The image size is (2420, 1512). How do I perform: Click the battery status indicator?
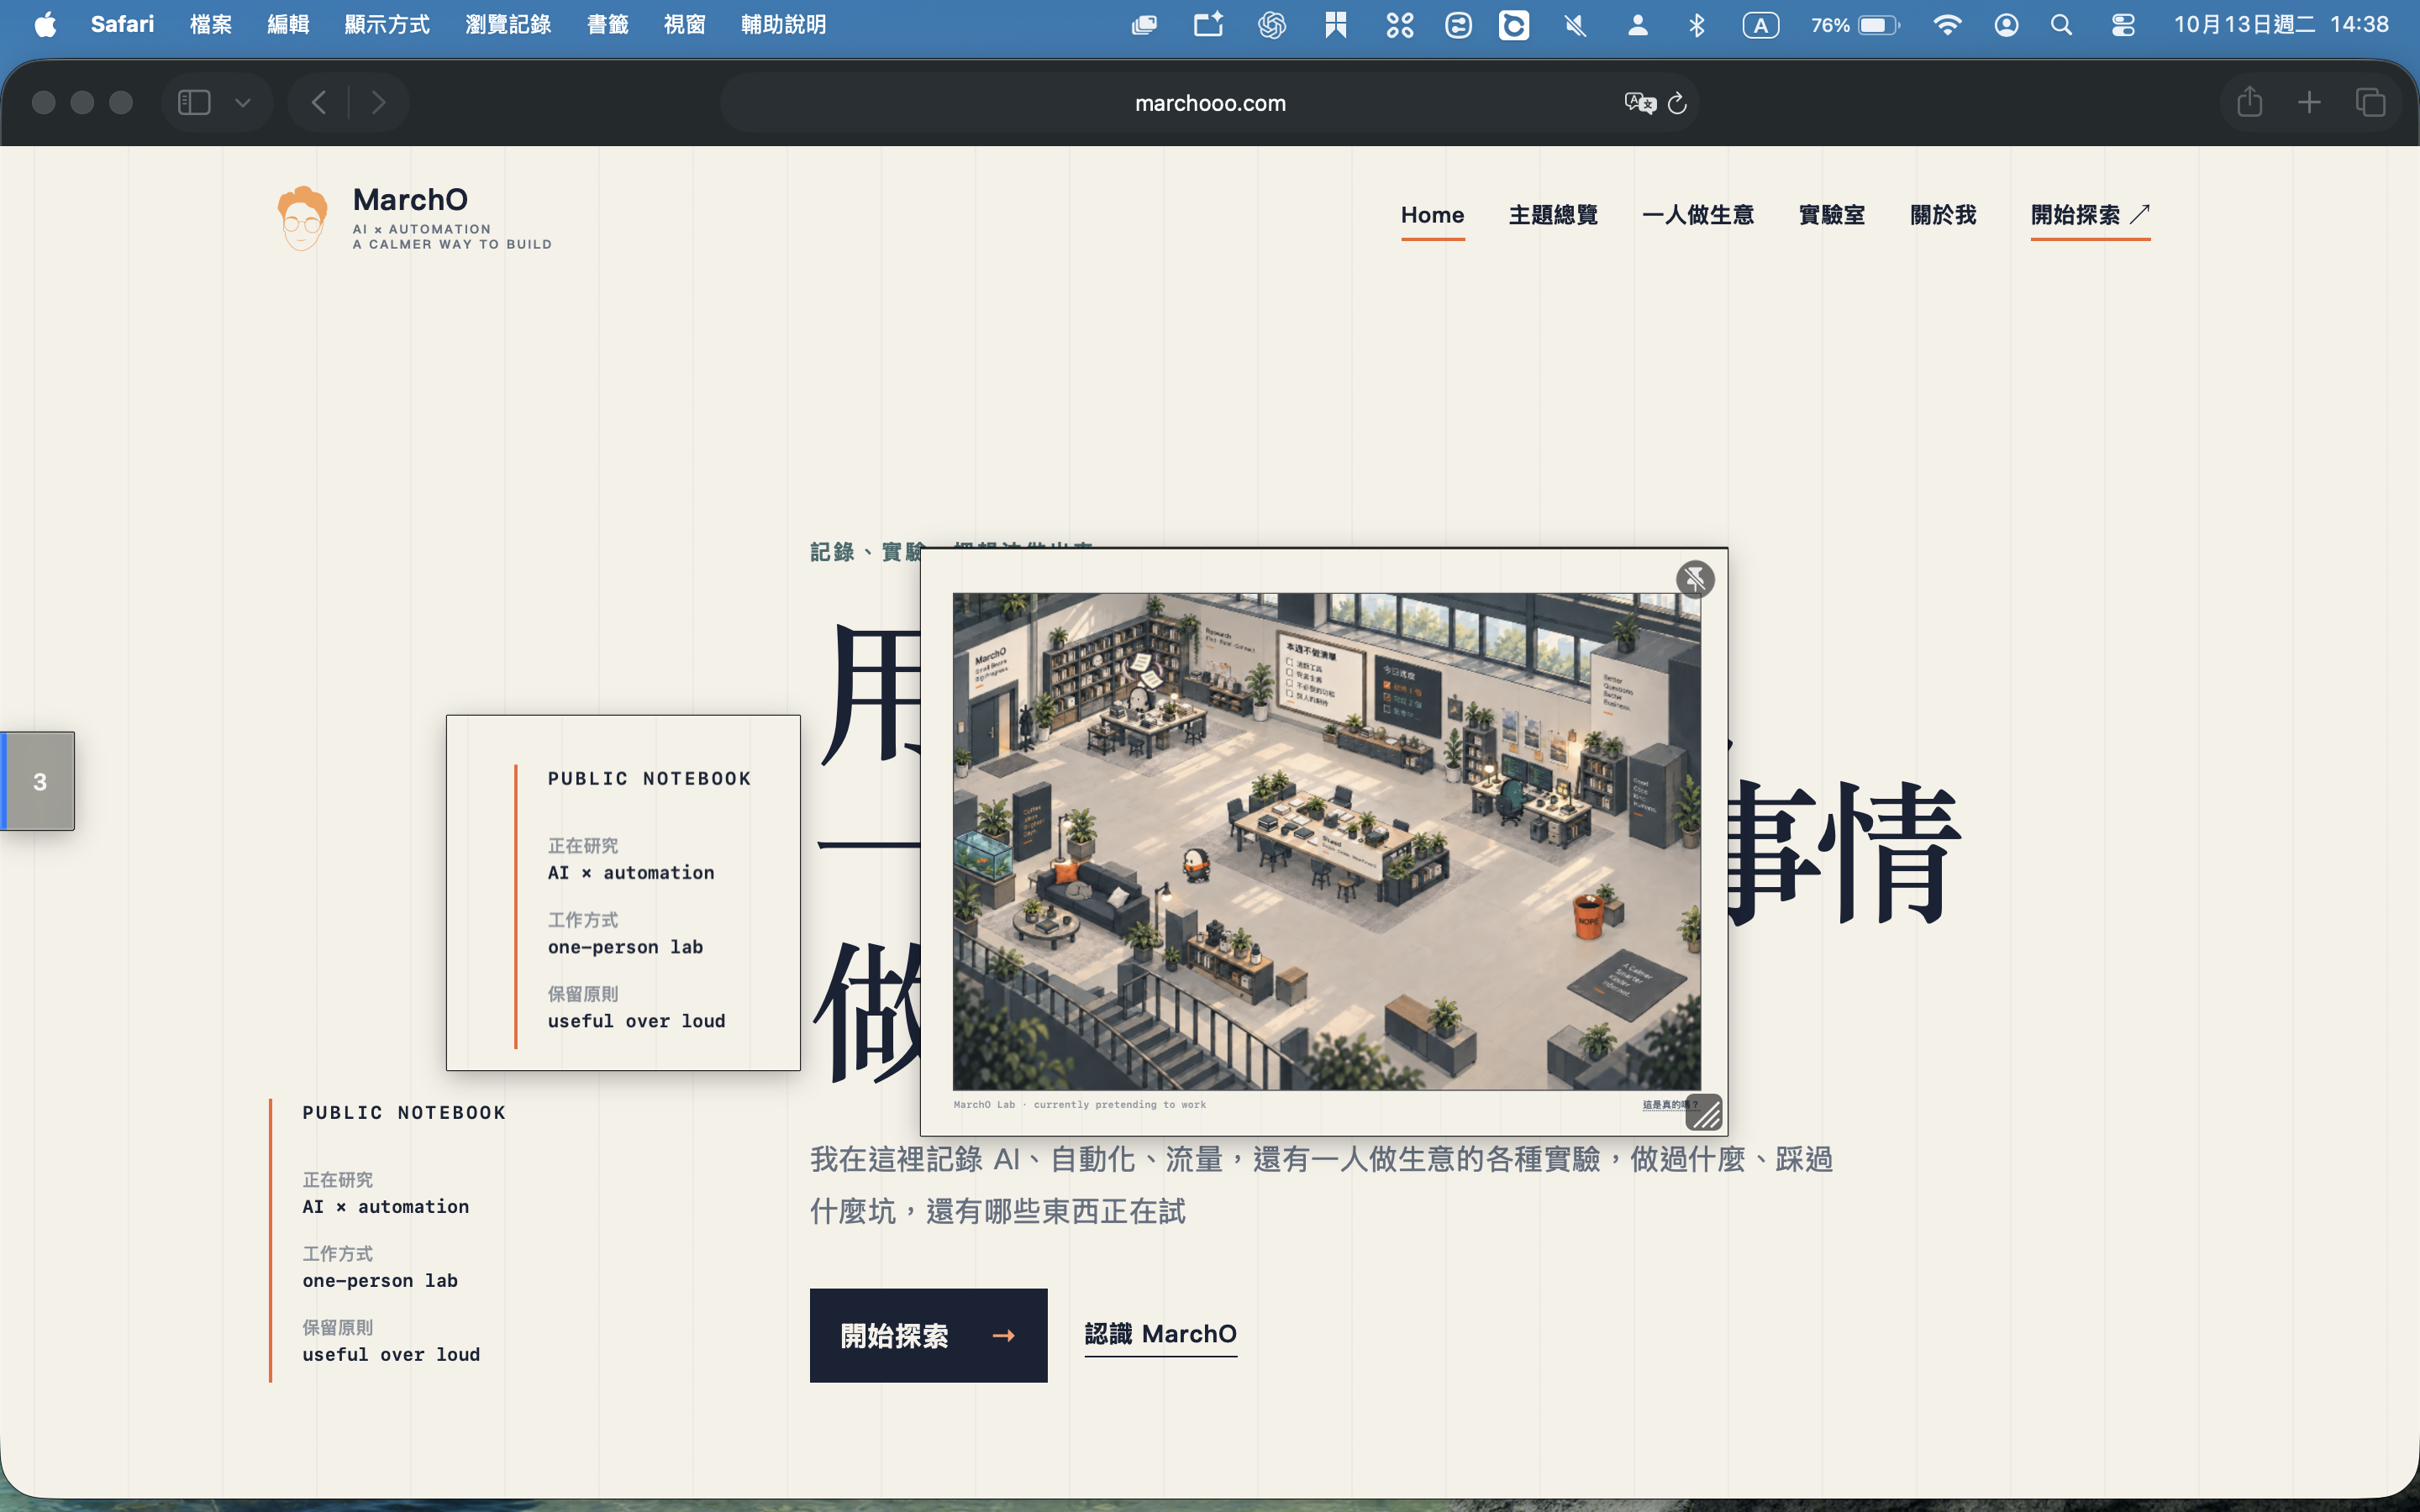click(1856, 25)
